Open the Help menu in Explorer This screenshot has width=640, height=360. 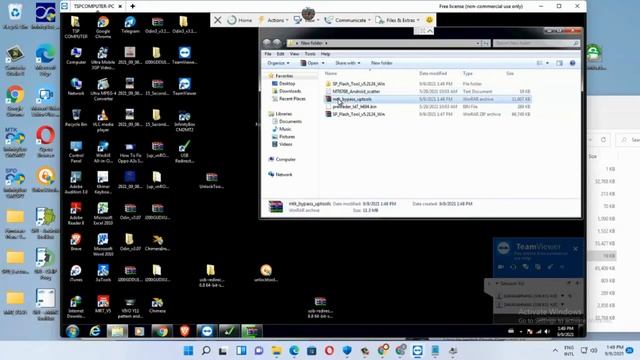point(325,53)
